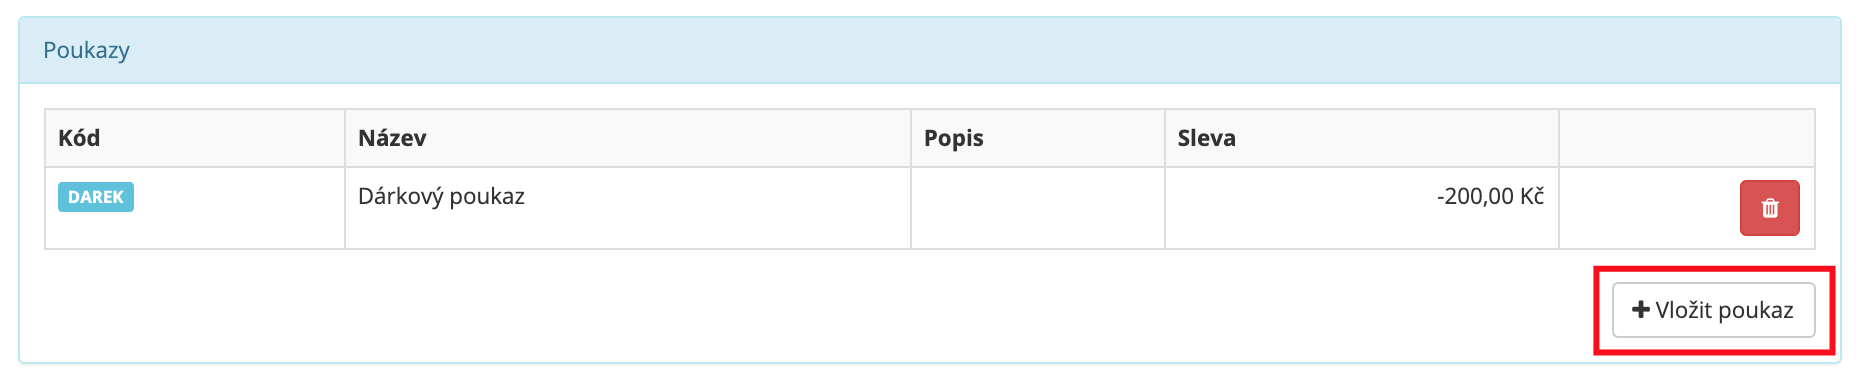Select the Kód column header

(x=79, y=138)
